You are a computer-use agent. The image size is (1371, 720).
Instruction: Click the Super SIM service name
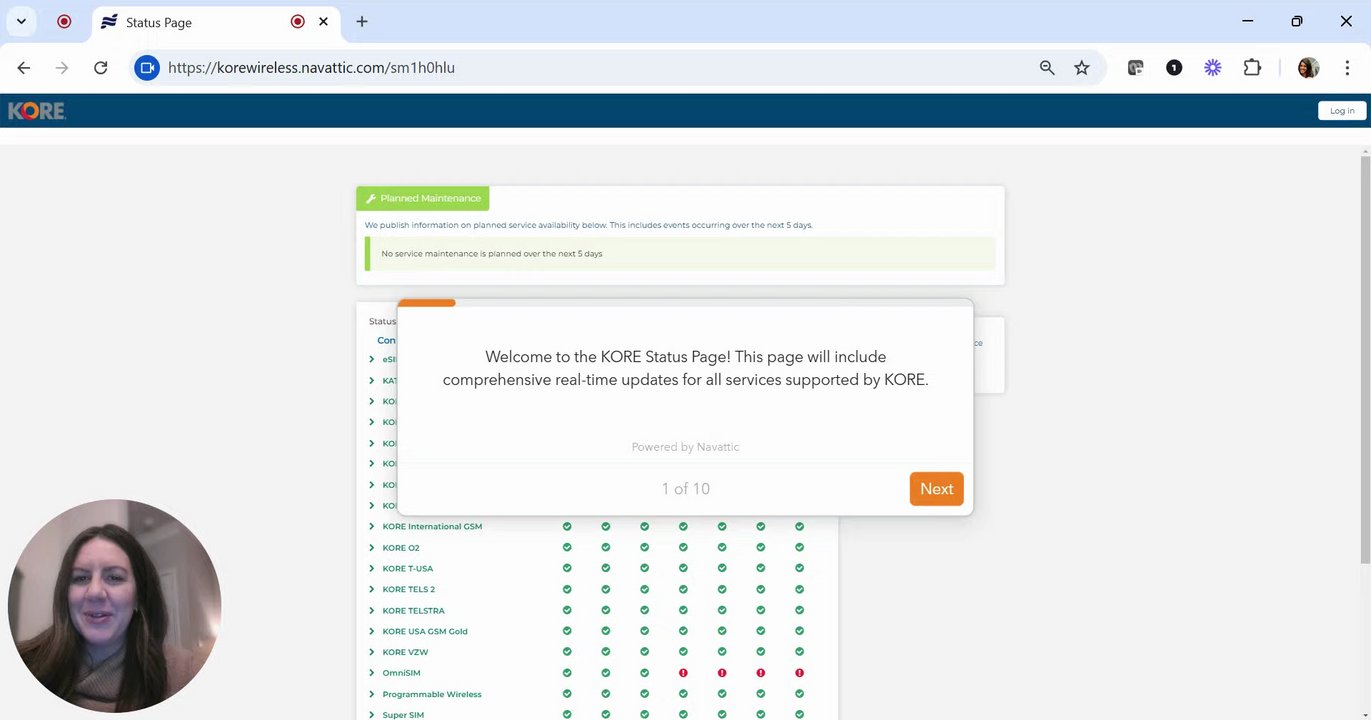coord(403,715)
